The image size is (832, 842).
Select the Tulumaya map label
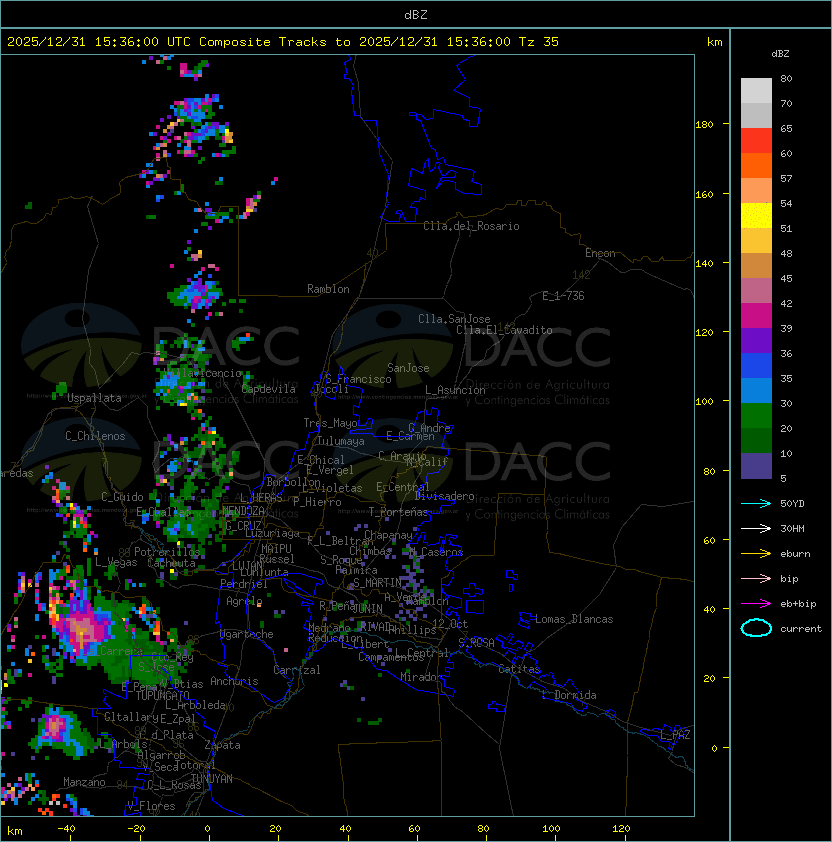click(341, 441)
